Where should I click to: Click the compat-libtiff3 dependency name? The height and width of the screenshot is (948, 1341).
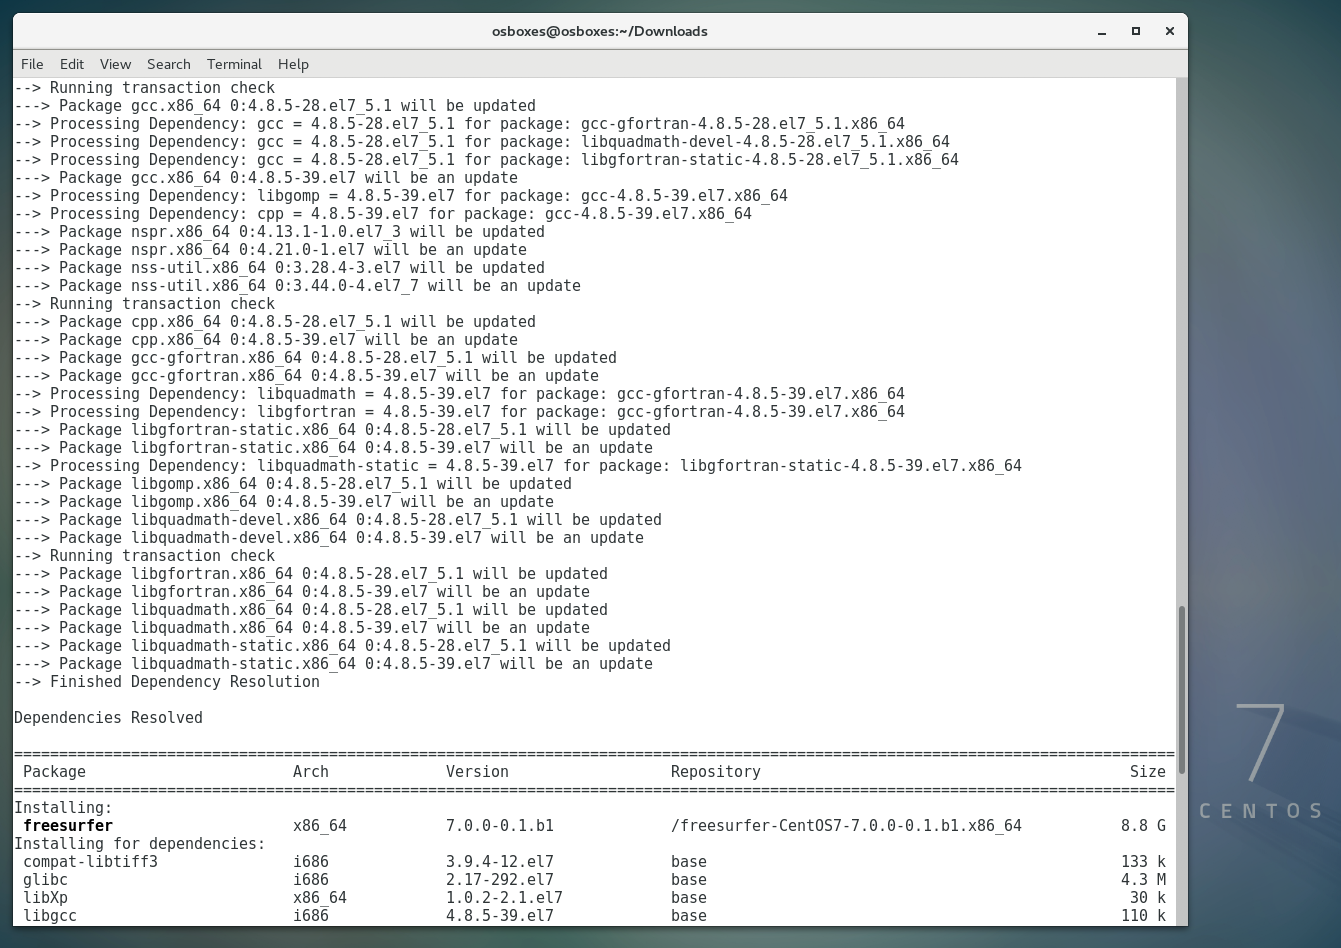(90, 862)
